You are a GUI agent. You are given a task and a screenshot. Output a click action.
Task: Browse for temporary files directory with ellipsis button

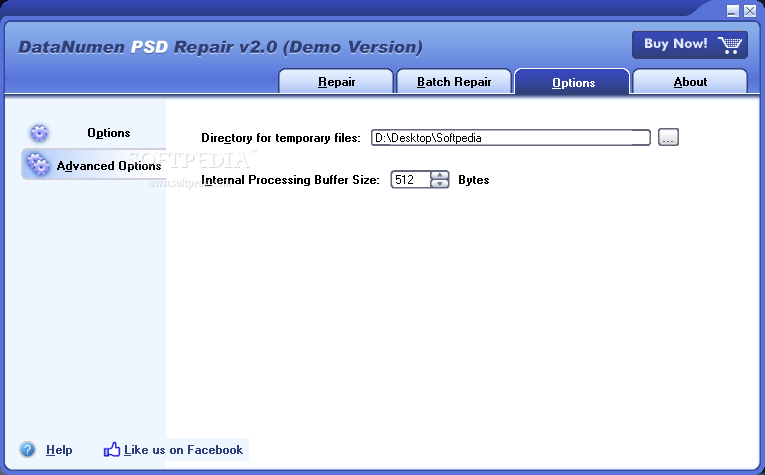coord(668,137)
